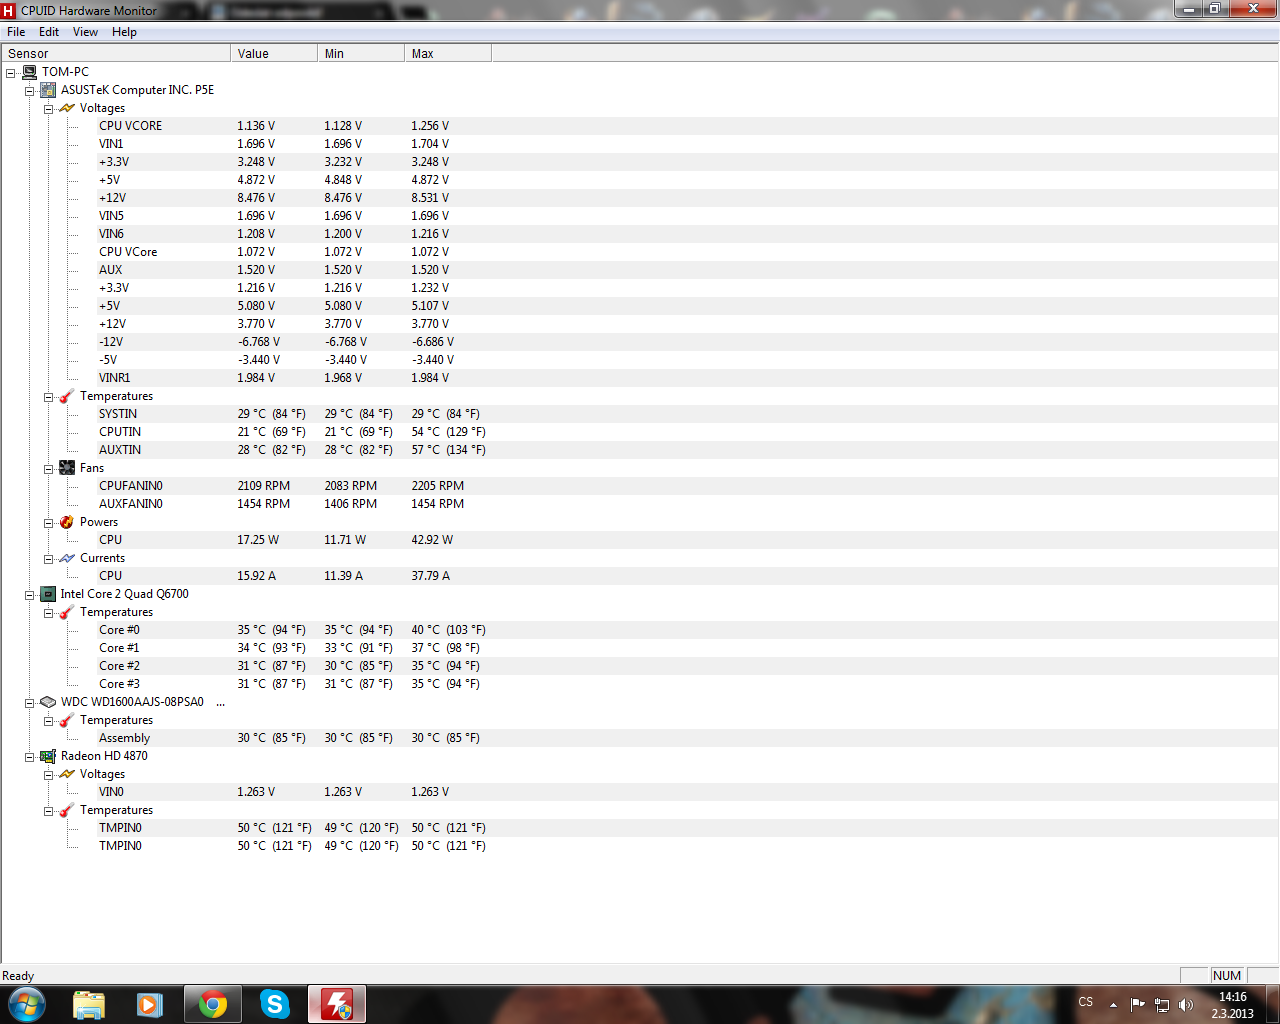Click the Radeon Voltages lightning icon

coord(67,774)
